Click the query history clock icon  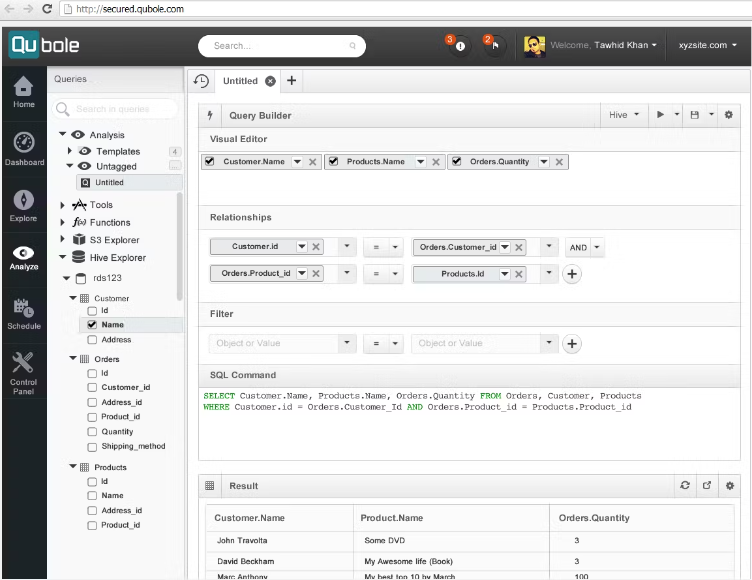[x=201, y=81]
